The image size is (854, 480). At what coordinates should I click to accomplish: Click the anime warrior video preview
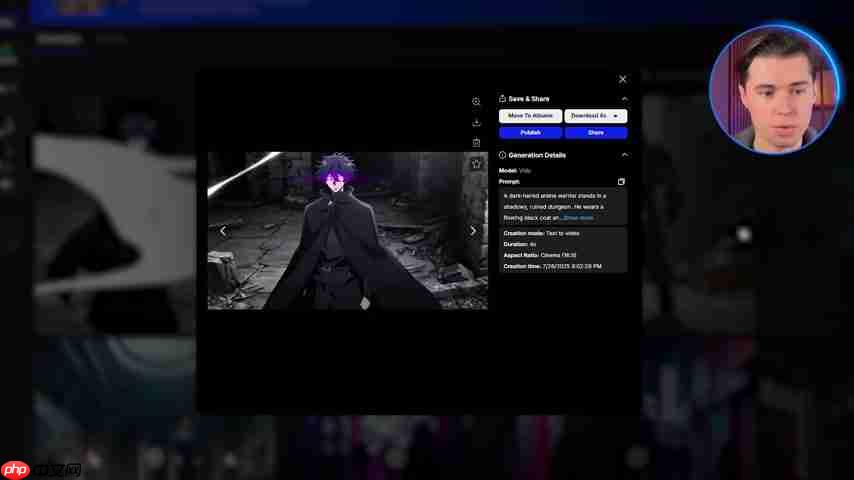tap(347, 230)
